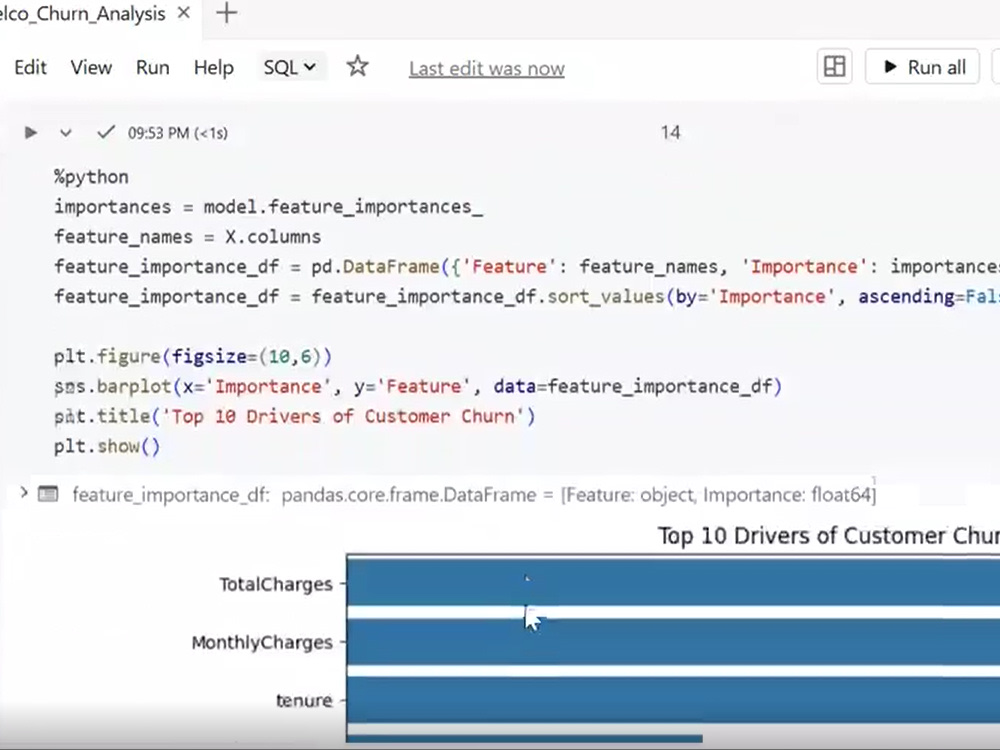Click the MonthlyCharges axis label
This screenshot has height=750, width=1000.
(x=262, y=642)
